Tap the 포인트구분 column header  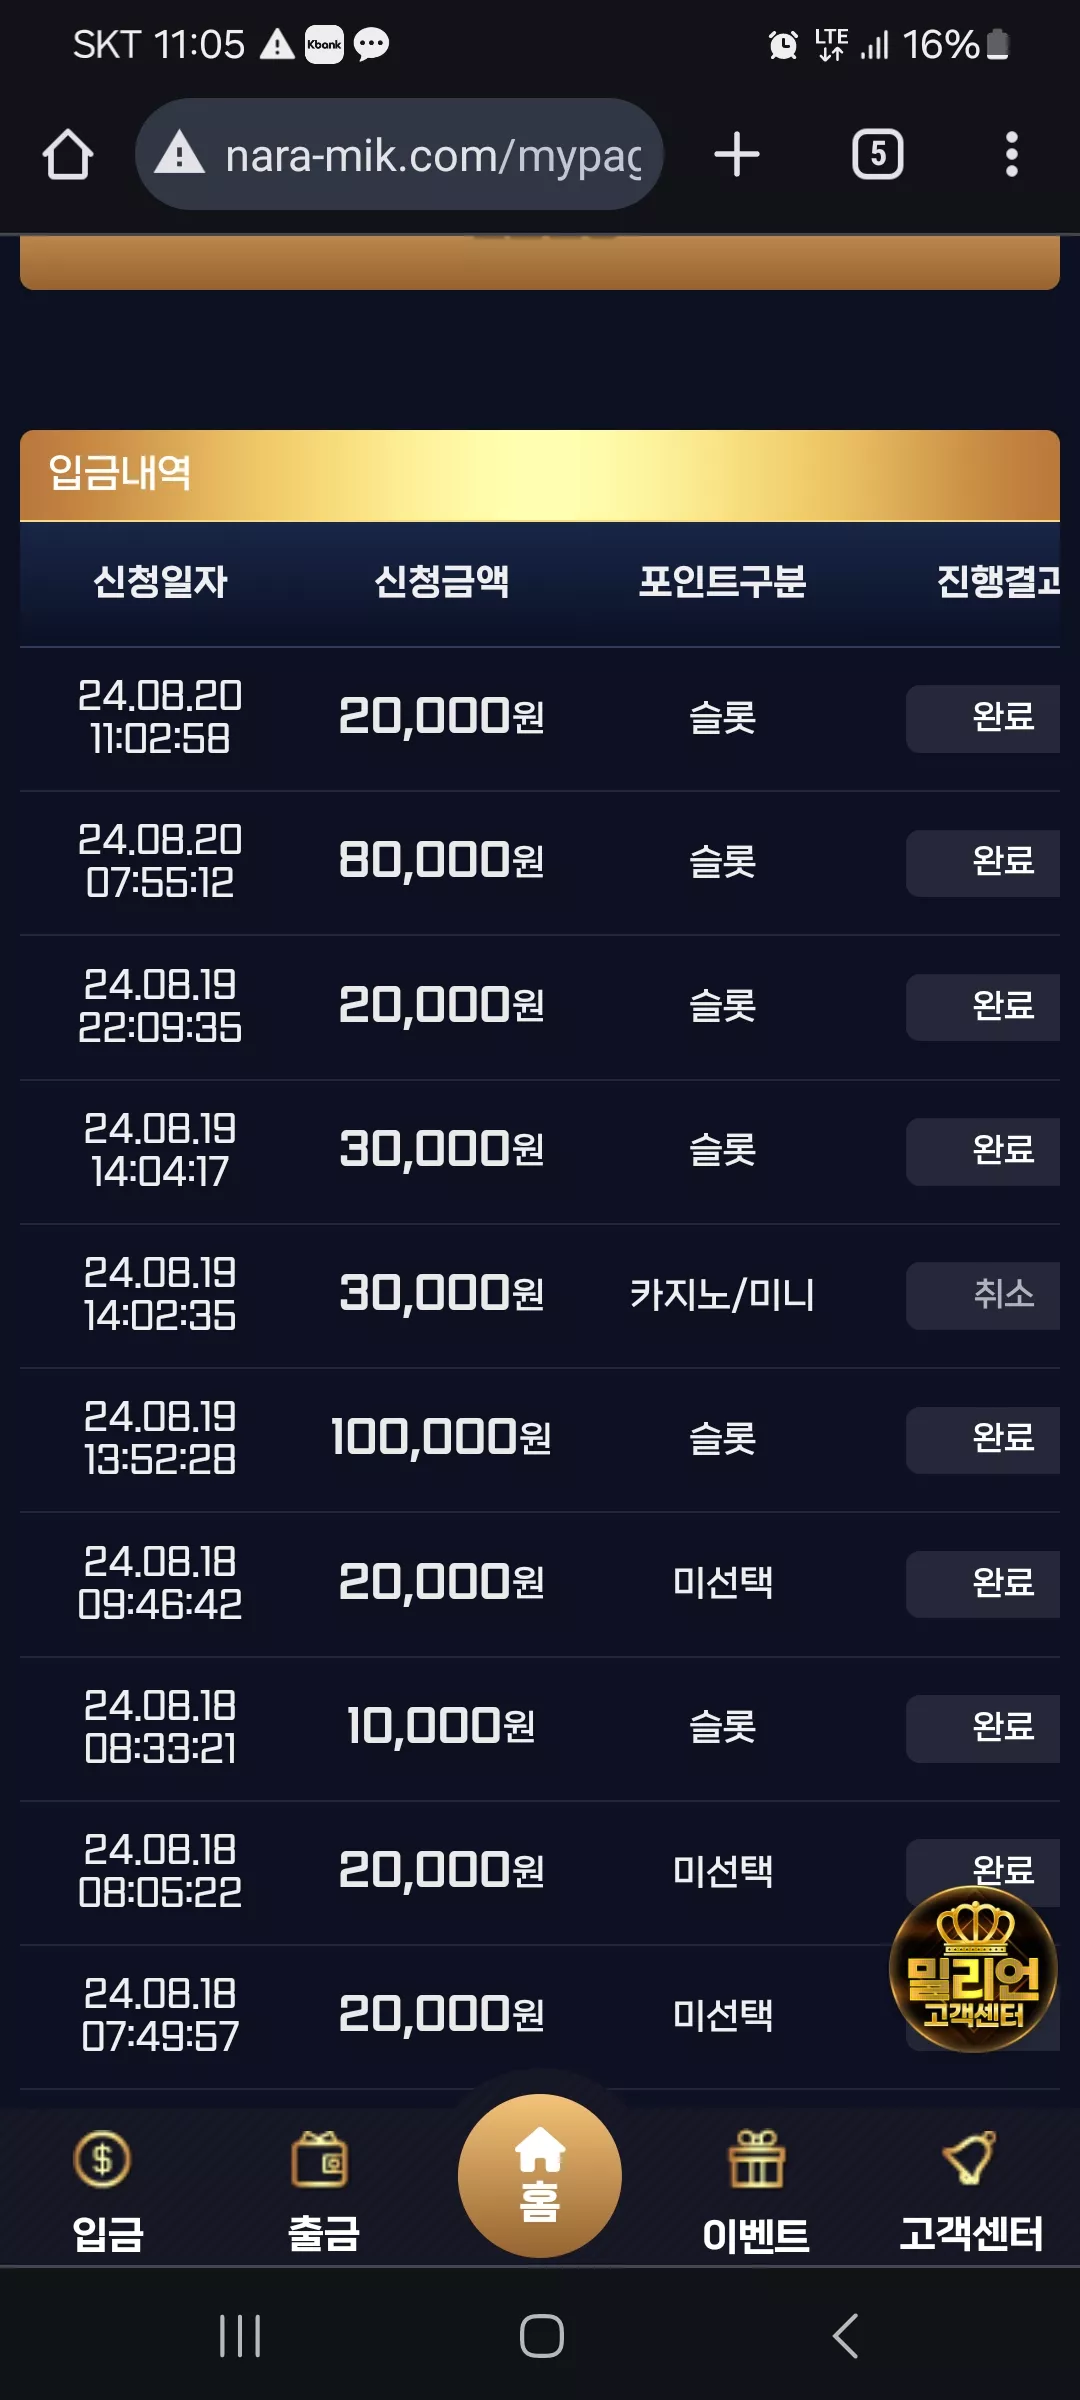point(722,581)
